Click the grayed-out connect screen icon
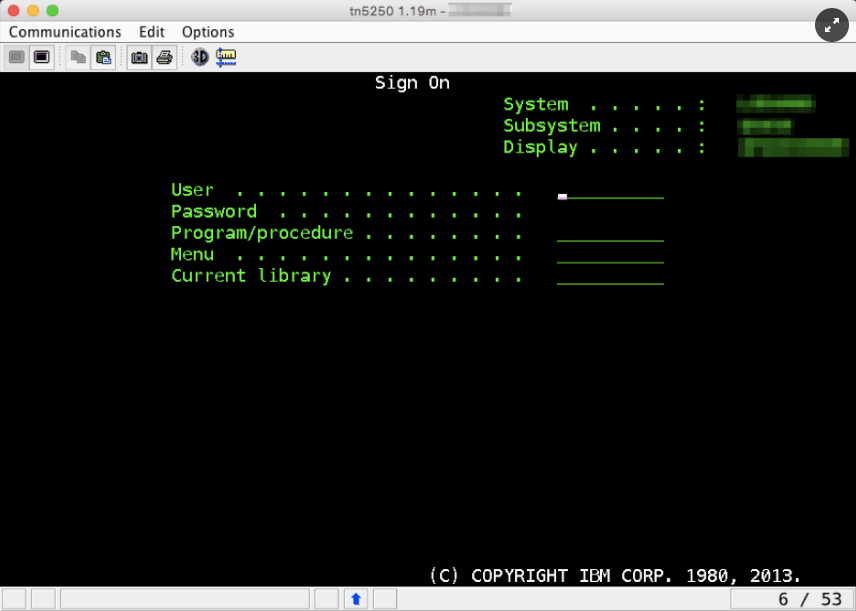The width and height of the screenshot is (856, 611). point(16,57)
